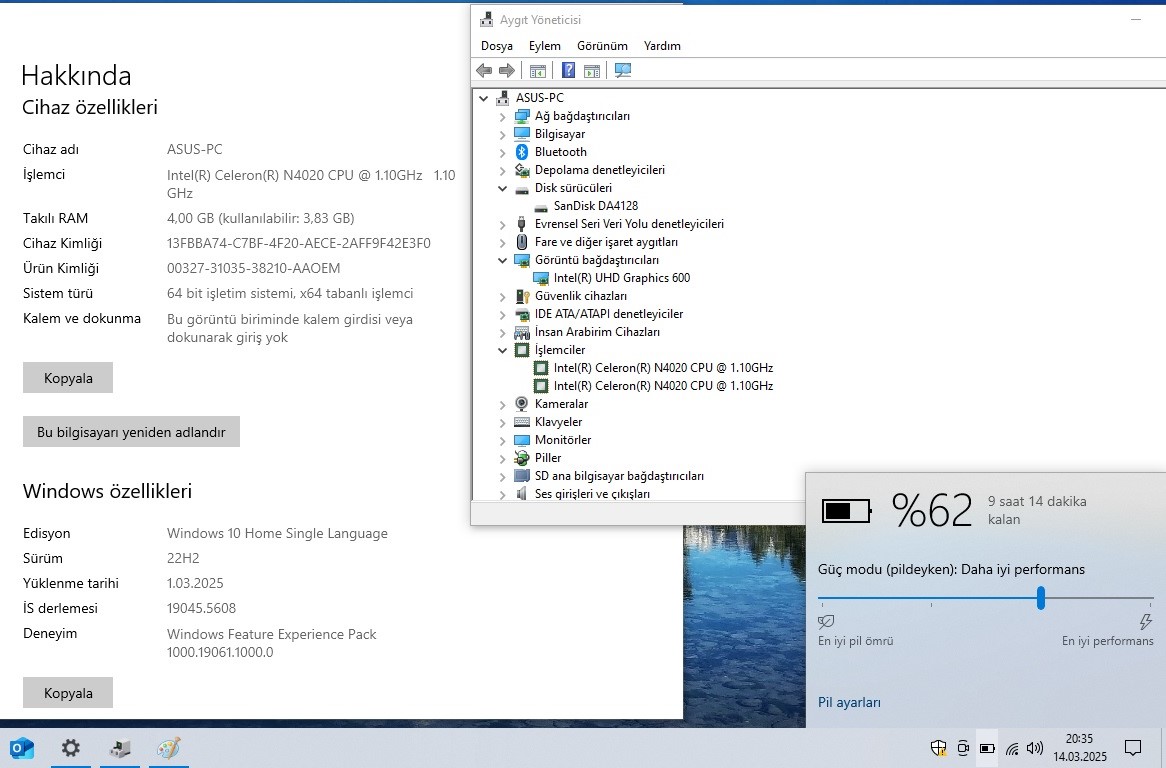Click the Intel UHD Graphics 600 adapter icon
Image resolution: width=1166 pixels, height=768 pixels.
point(541,278)
